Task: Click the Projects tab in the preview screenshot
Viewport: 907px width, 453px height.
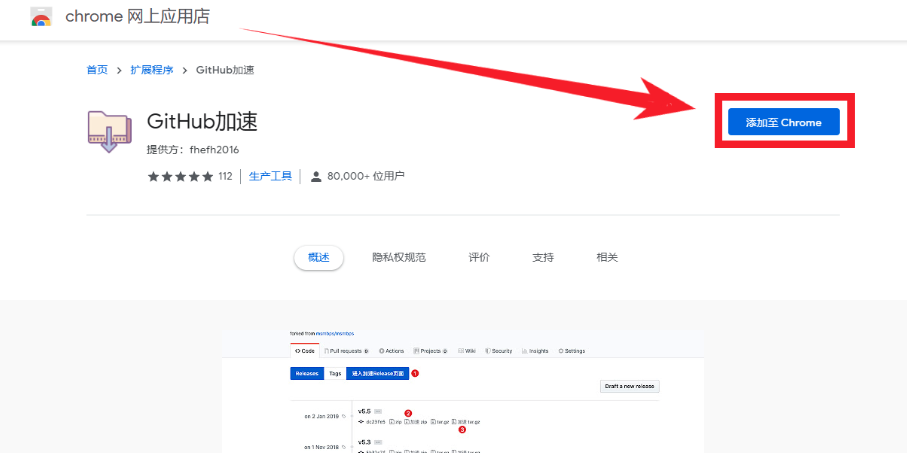Action: tap(431, 351)
